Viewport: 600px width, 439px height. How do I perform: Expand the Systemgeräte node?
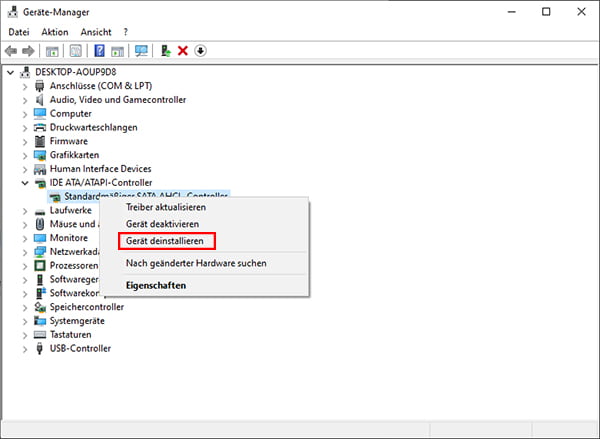pos(25,321)
